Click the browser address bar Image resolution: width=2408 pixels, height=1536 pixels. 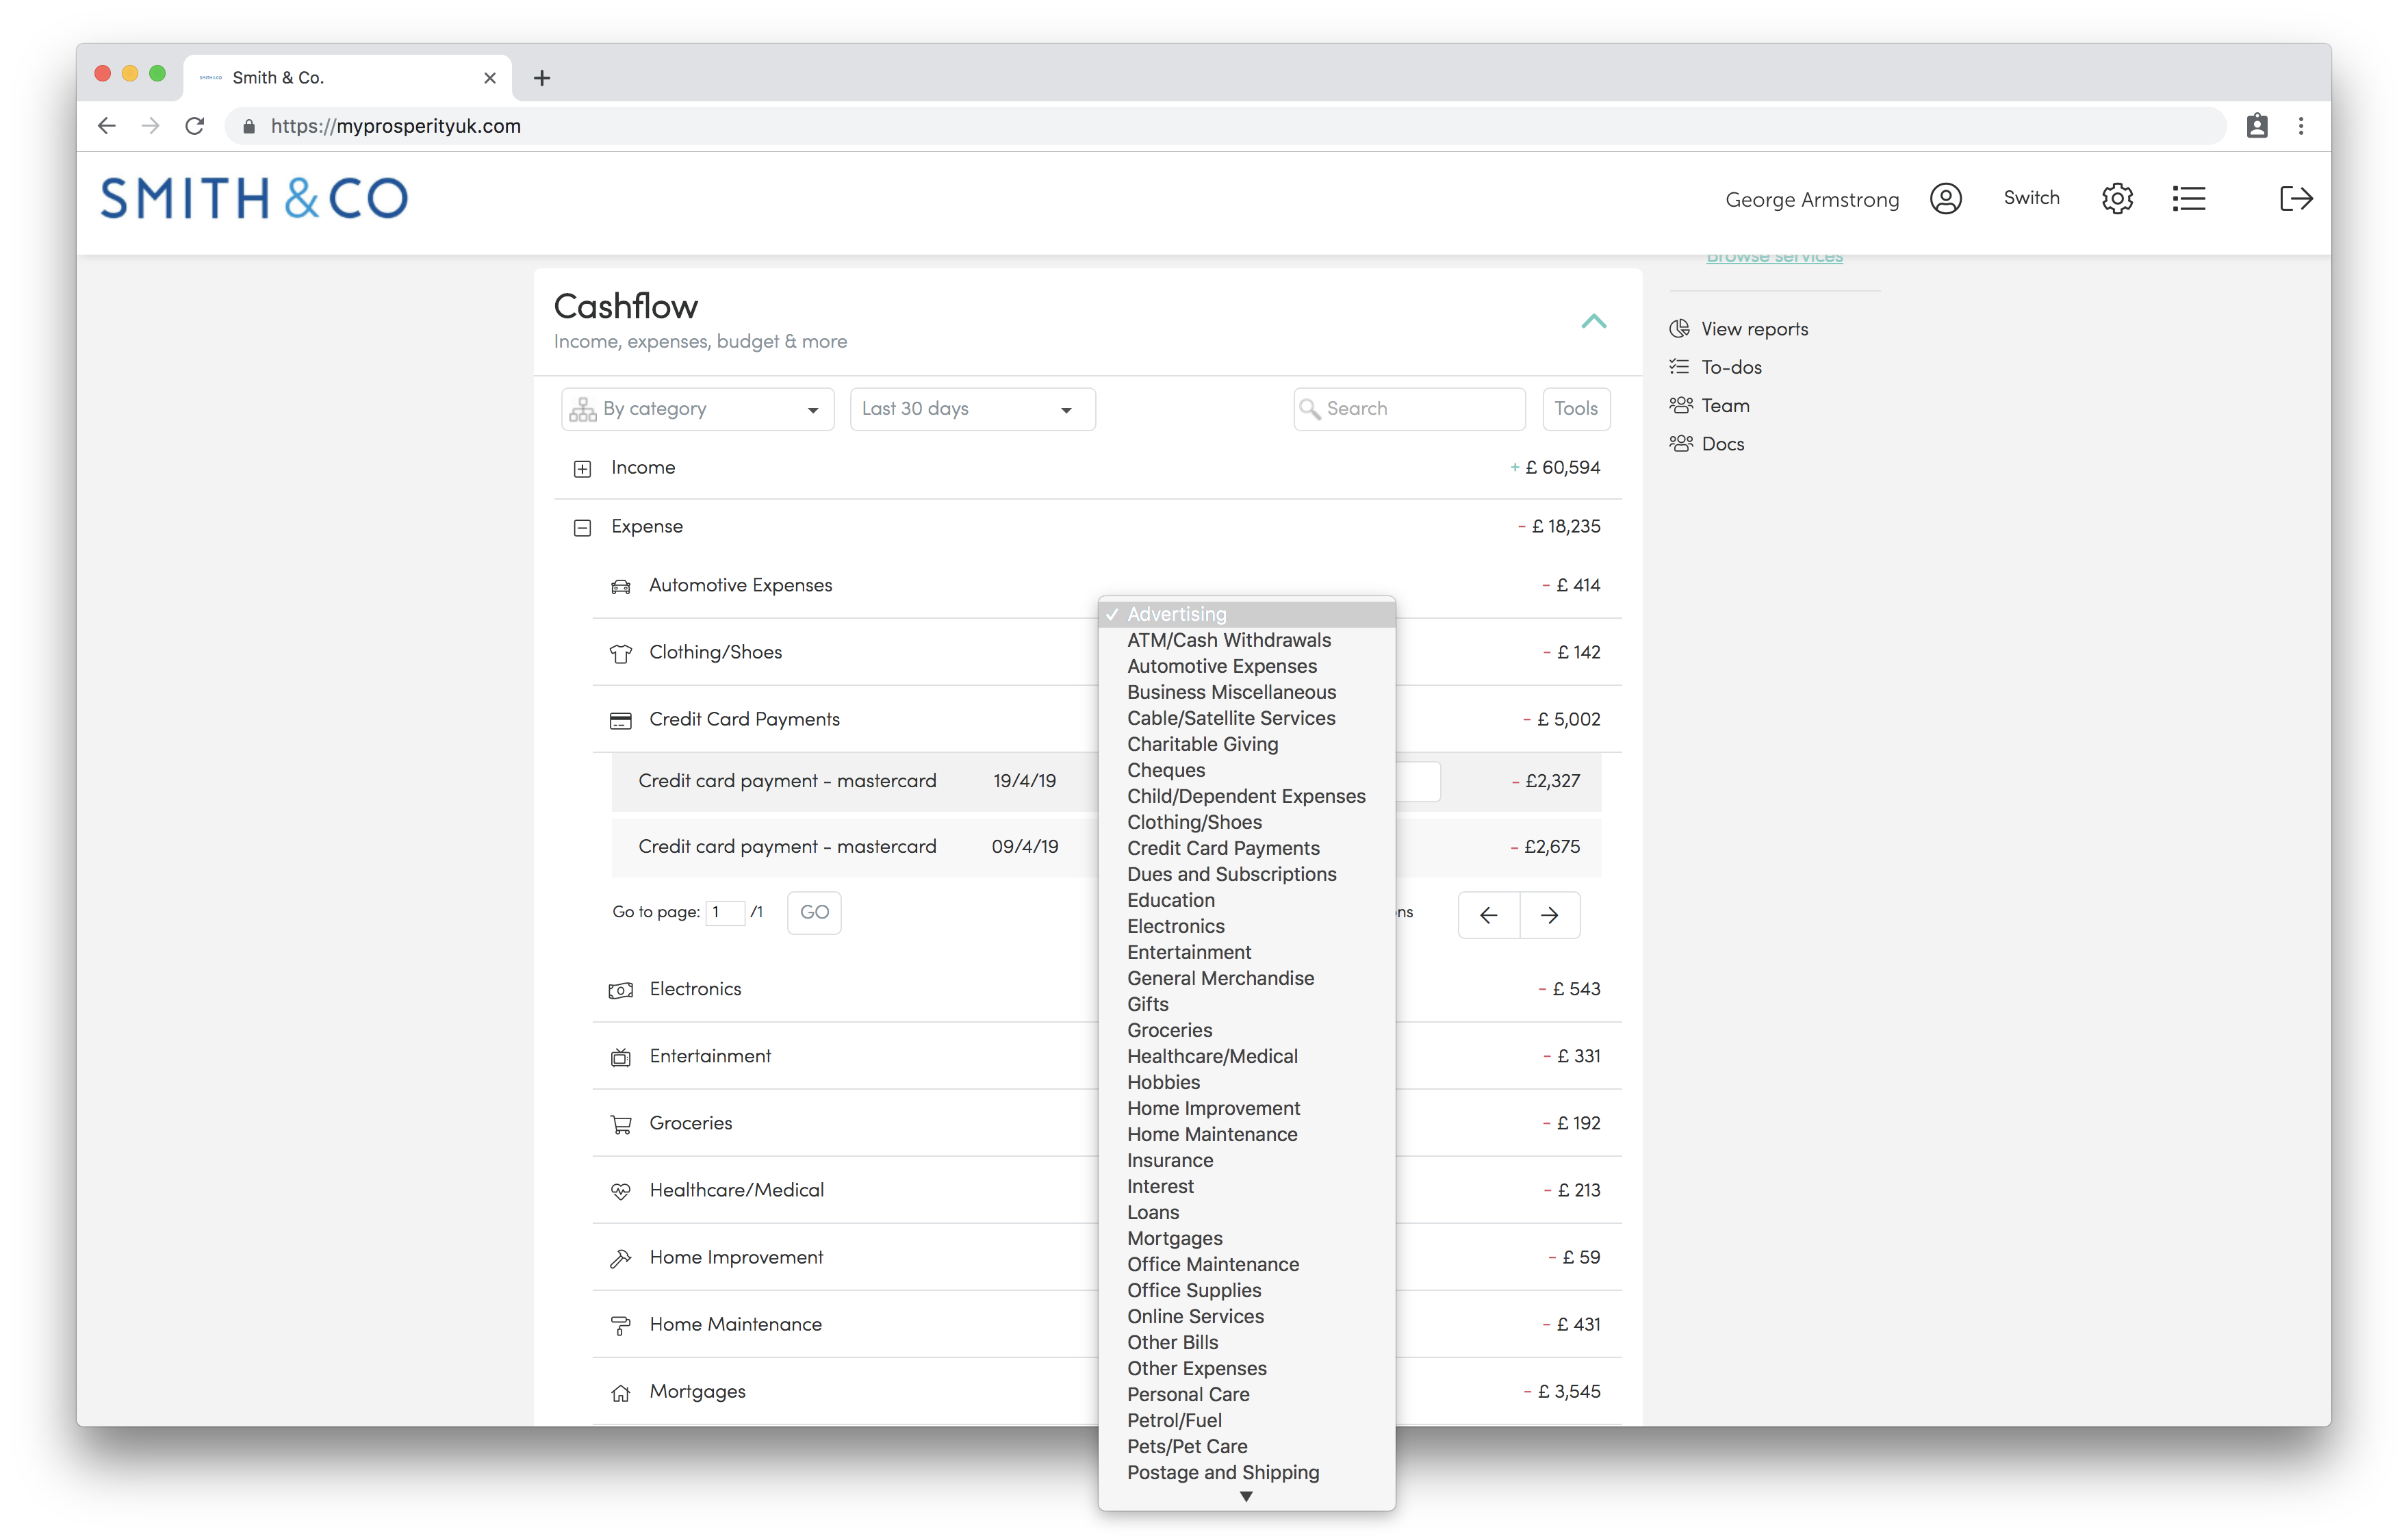tap(1226, 126)
